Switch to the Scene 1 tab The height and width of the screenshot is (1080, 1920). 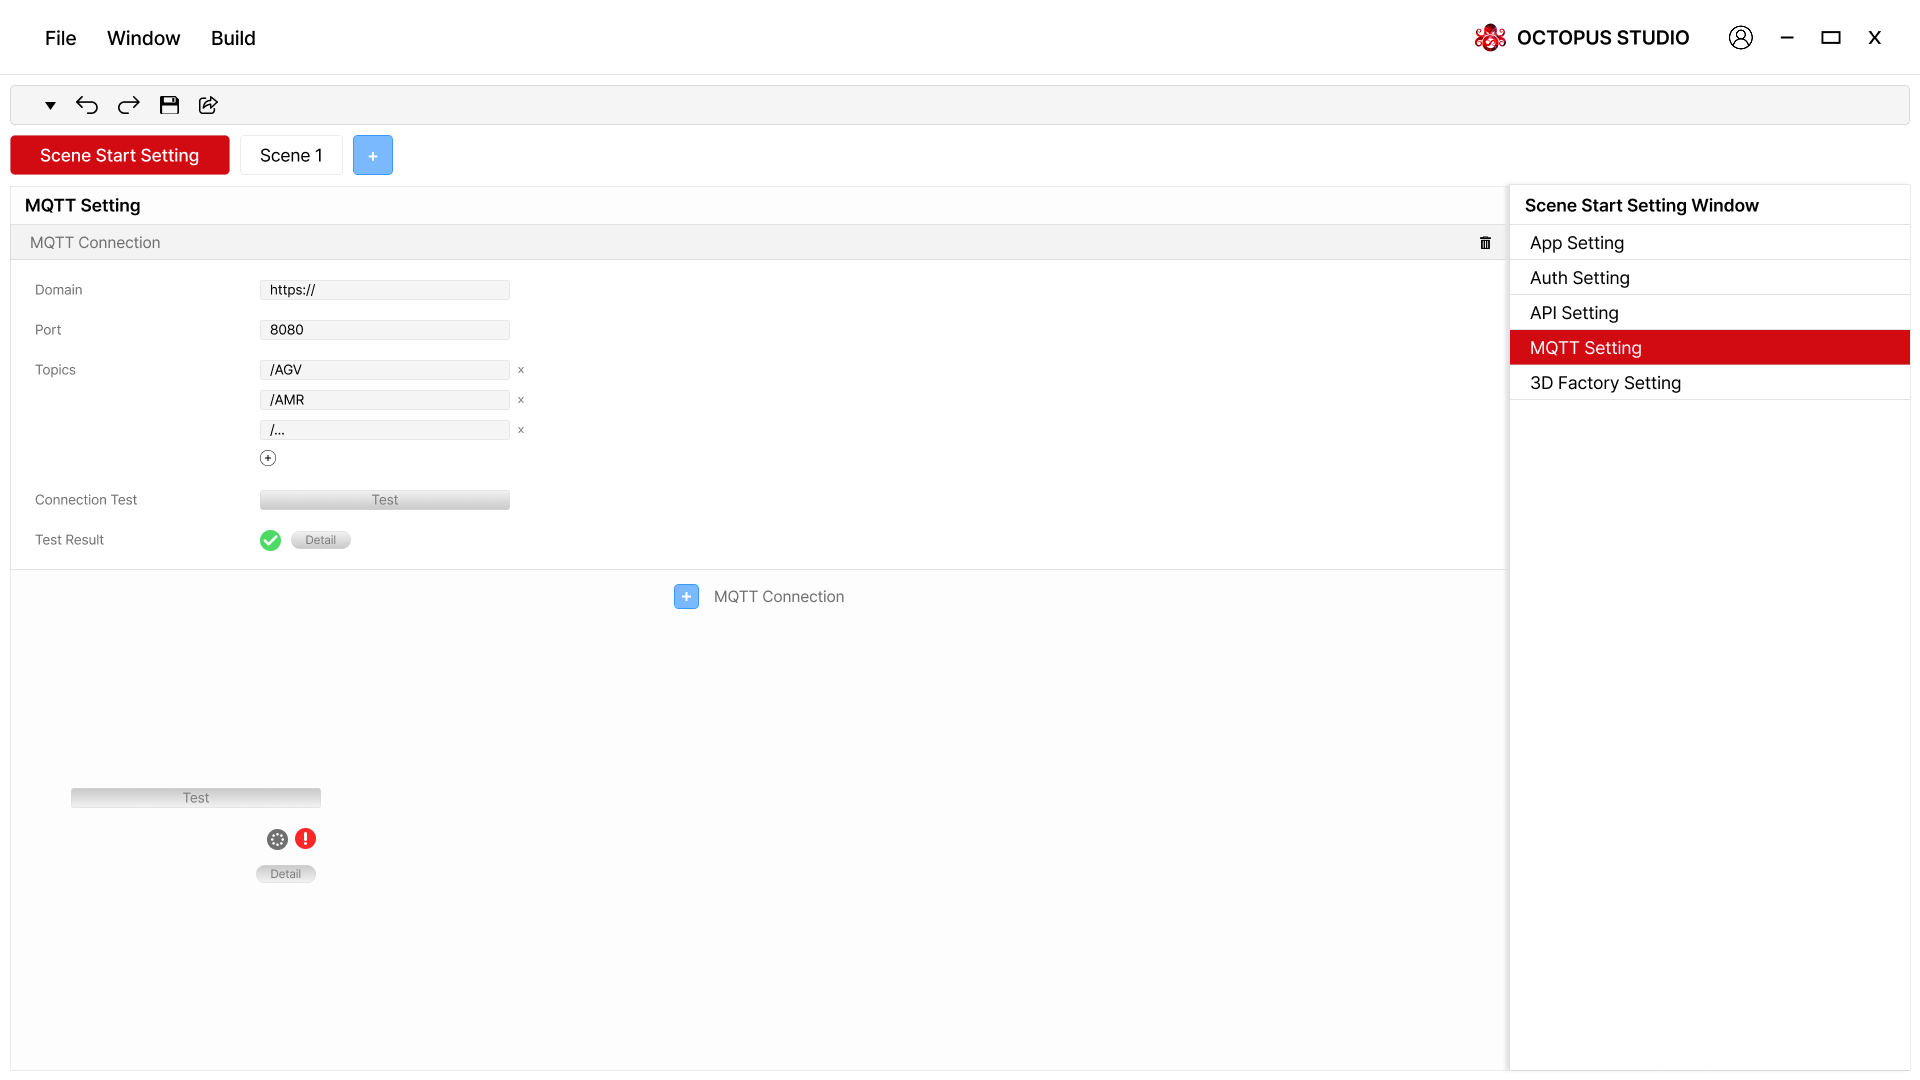pyautogui.click(x=291, y=156)
